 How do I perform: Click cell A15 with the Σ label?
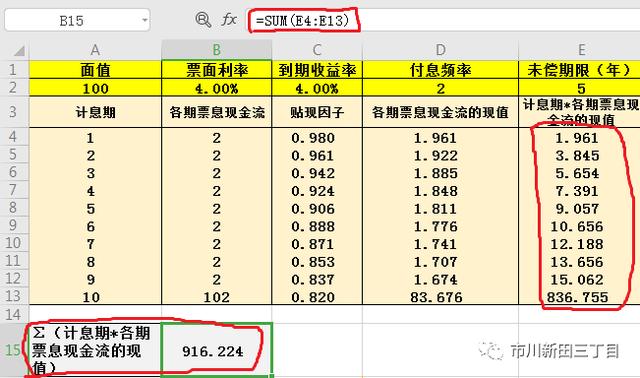click(95, 350)
